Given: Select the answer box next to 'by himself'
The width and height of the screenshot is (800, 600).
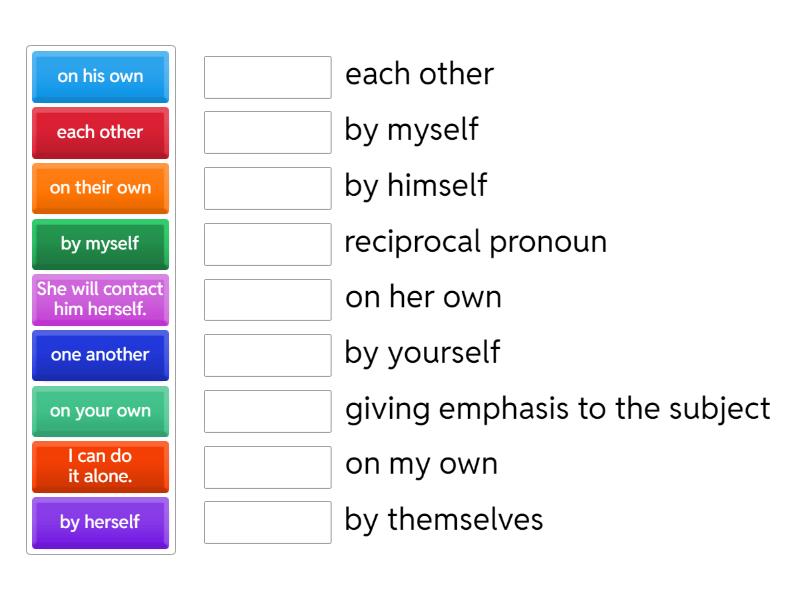Looking at the screenshot, I should [266, 187].
